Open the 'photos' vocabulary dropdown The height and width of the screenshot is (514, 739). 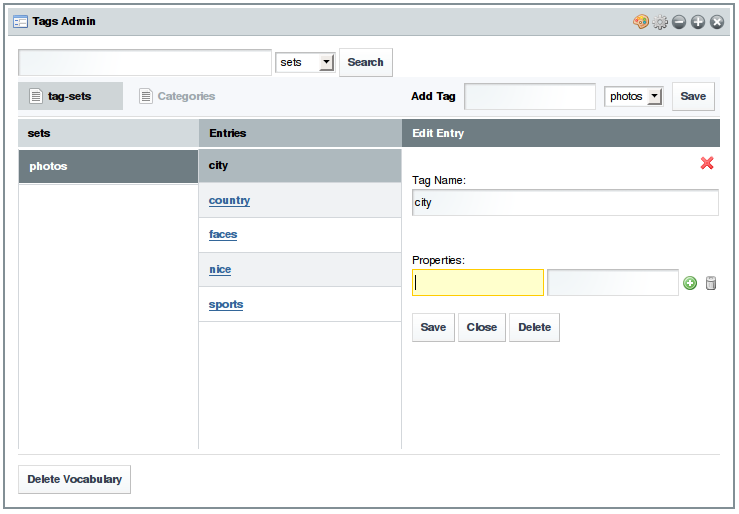[635, 96]
